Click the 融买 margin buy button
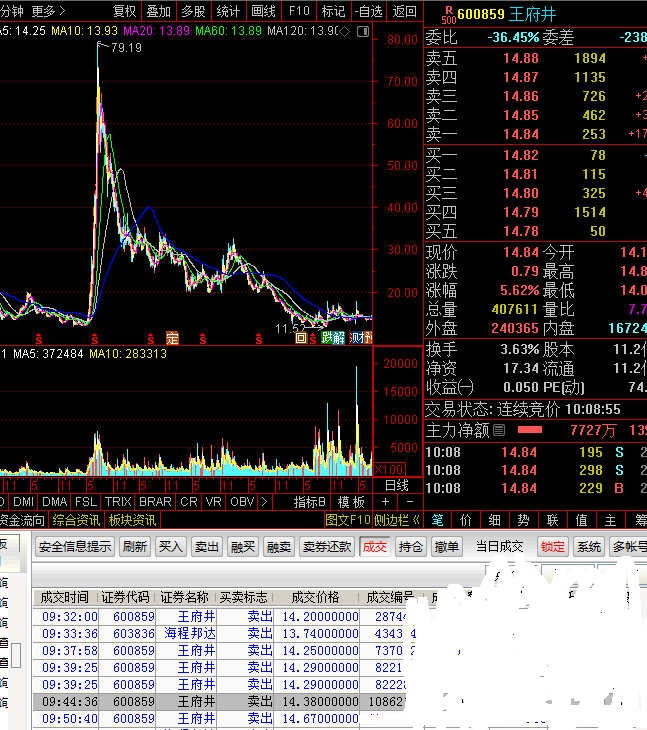 click(x=243, y=547)
